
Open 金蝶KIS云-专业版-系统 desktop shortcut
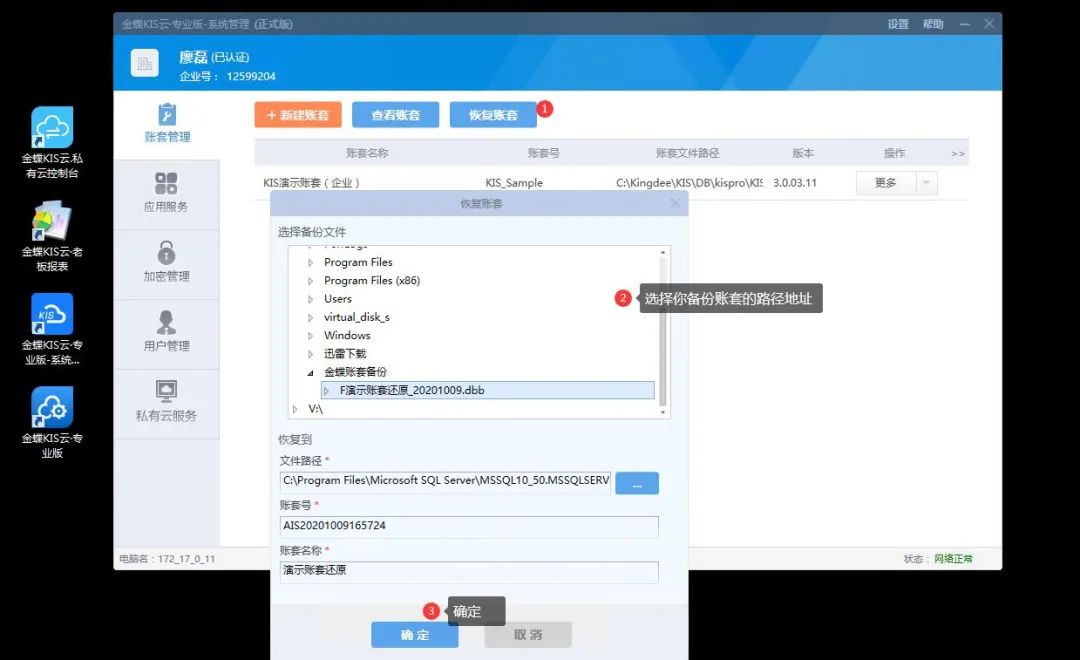(52, 329)
